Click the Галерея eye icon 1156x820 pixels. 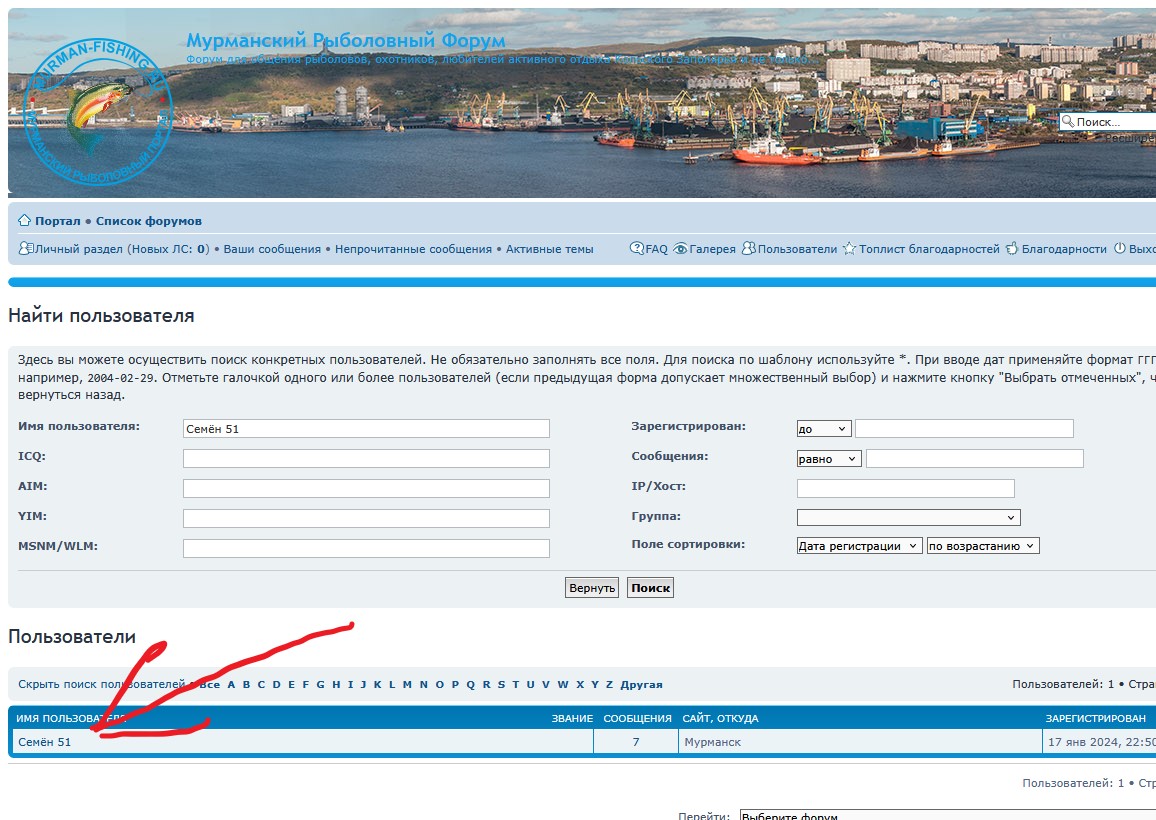tap(680, 249)
